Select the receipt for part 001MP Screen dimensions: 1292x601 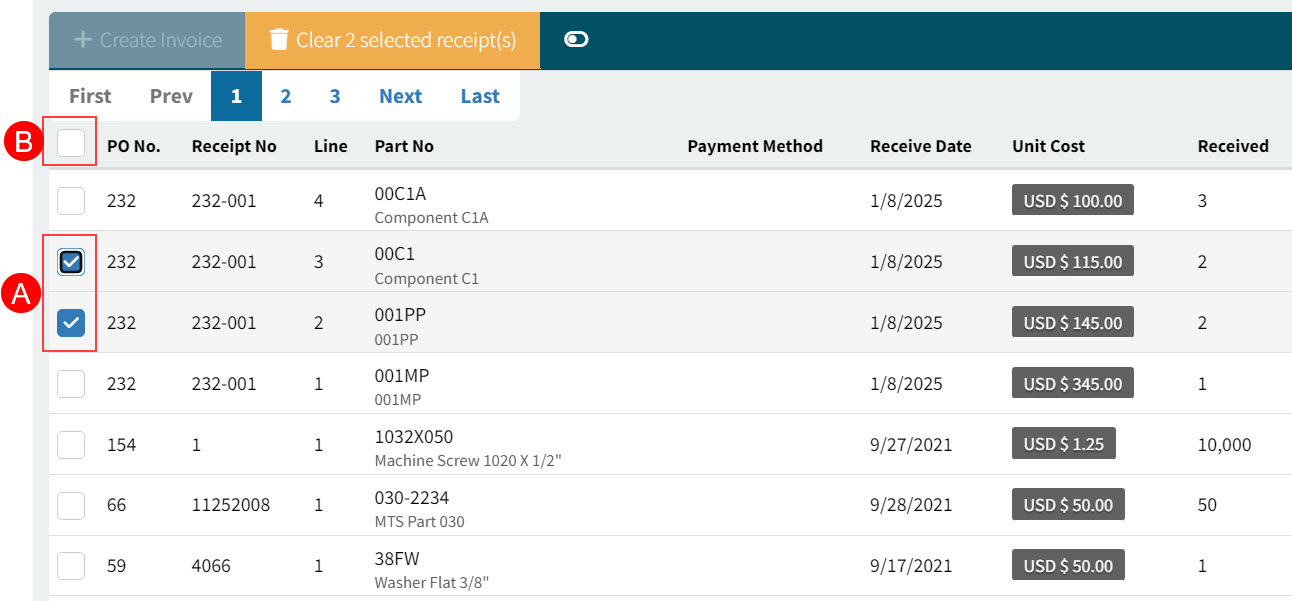[x=70, y=383]
